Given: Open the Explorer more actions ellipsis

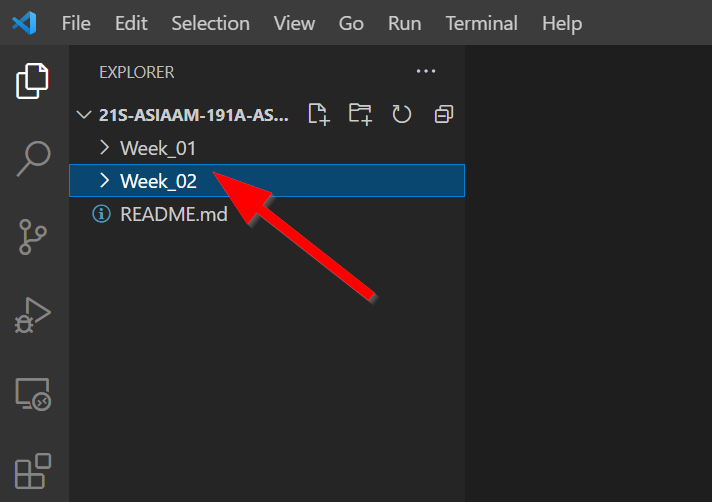Looking at the screenshot, I should (x=426, y=71).
